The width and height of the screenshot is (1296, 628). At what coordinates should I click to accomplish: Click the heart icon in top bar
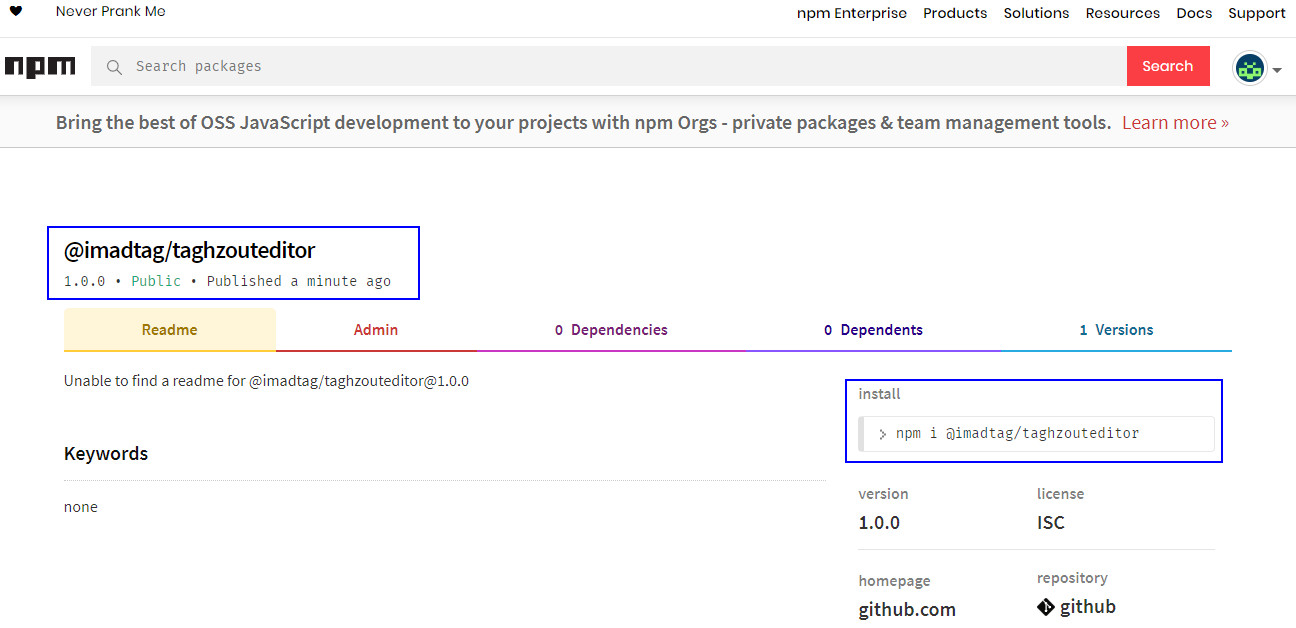tap(16, 12)
